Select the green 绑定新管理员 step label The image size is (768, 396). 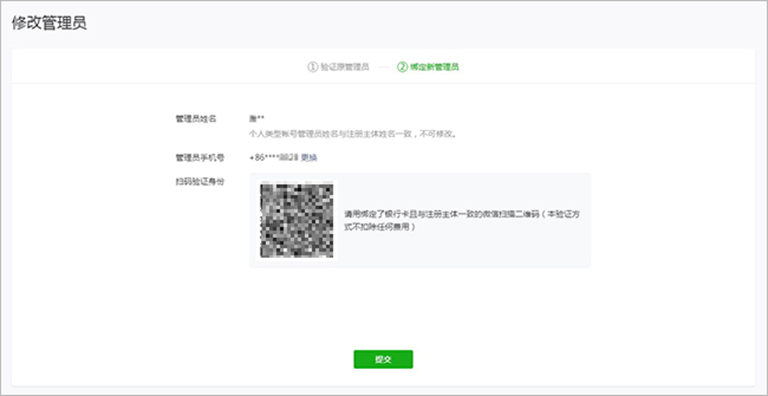(x=434, y=67)
